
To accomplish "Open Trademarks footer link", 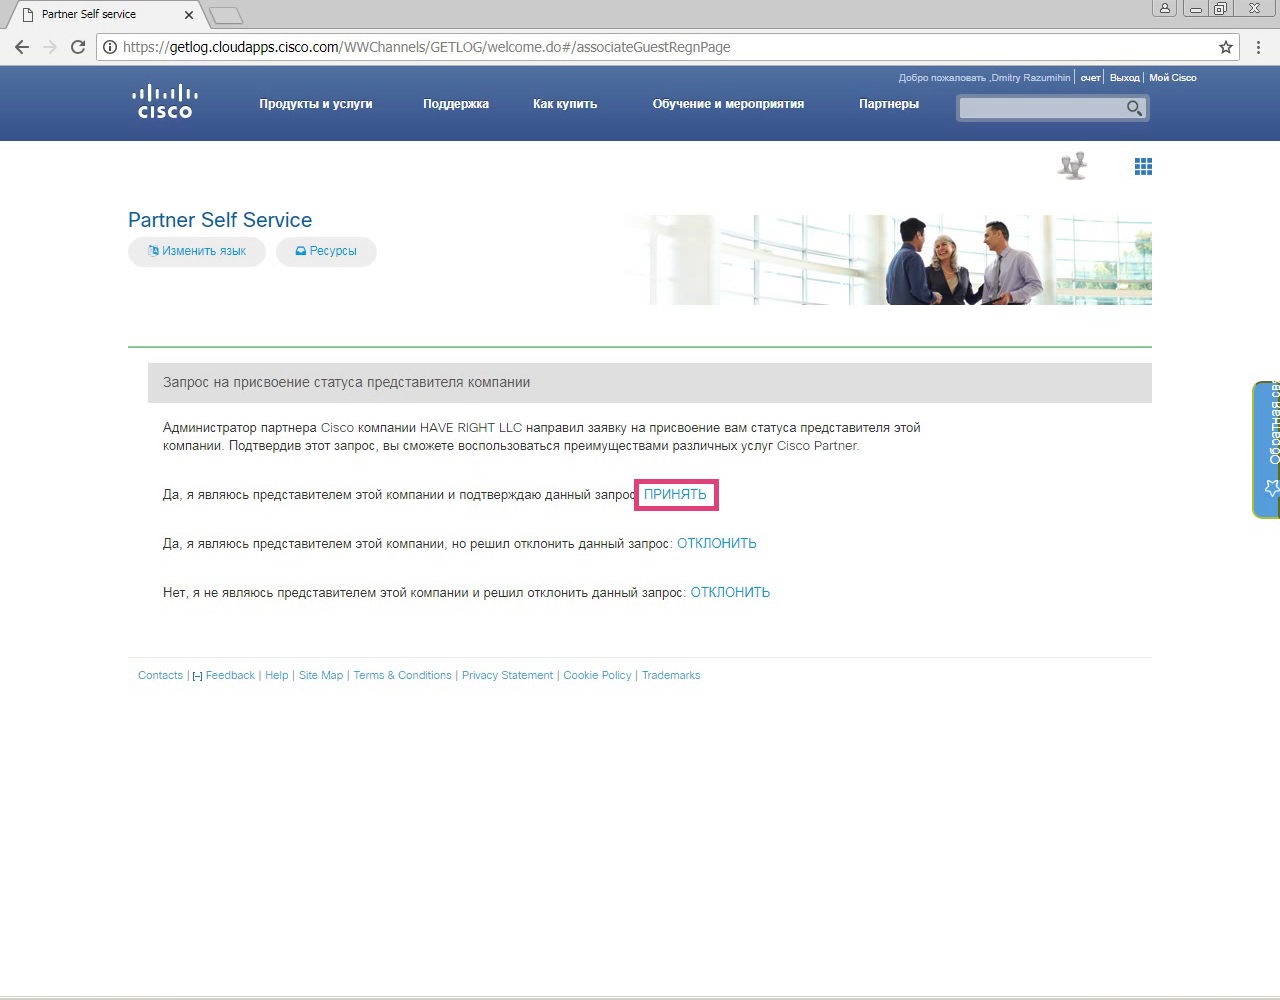I will pos(671,675).
